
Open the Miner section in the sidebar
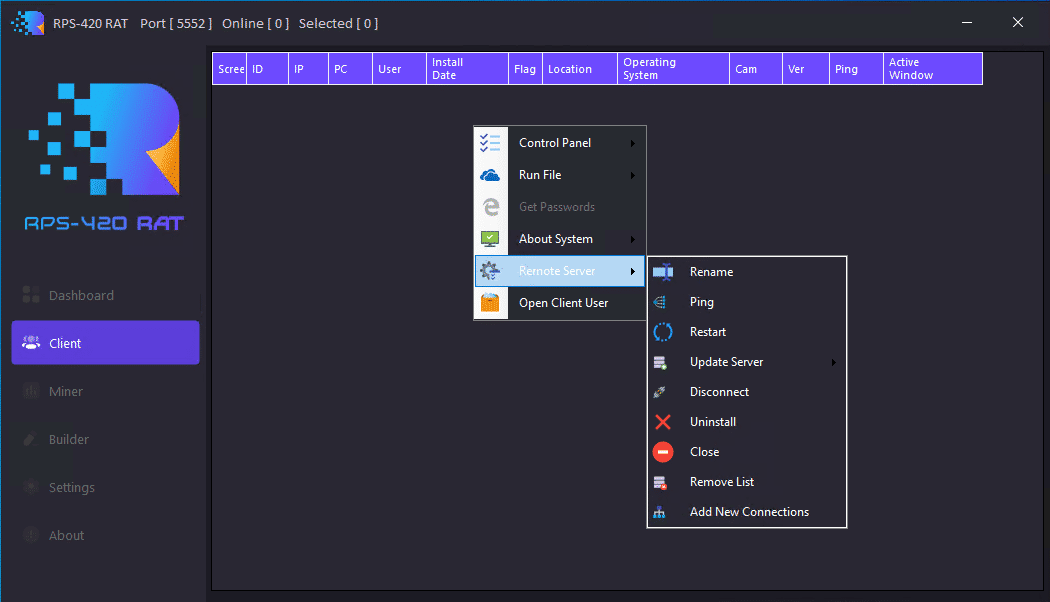66,391
